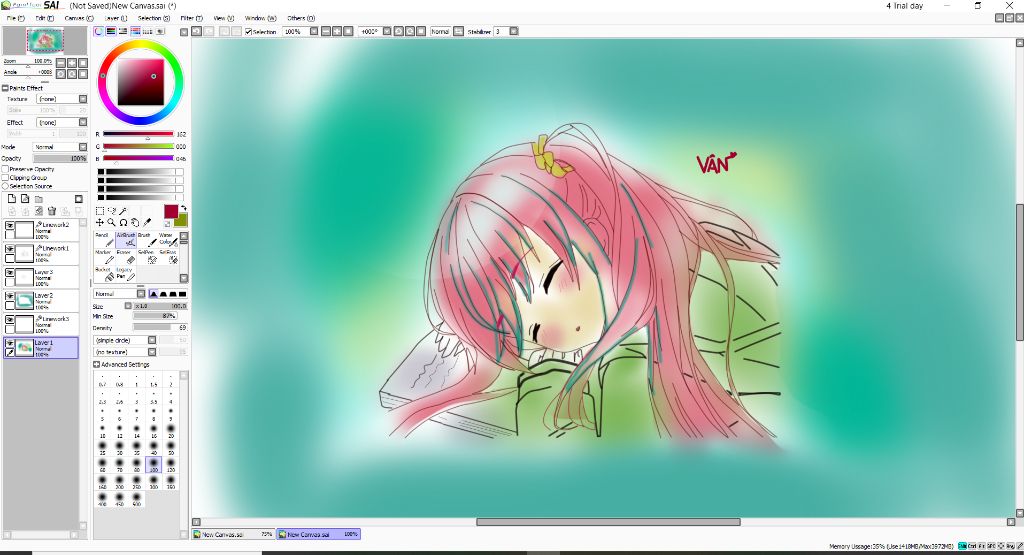
Task: Create a new normal layer
Action: tap(12, 199)
